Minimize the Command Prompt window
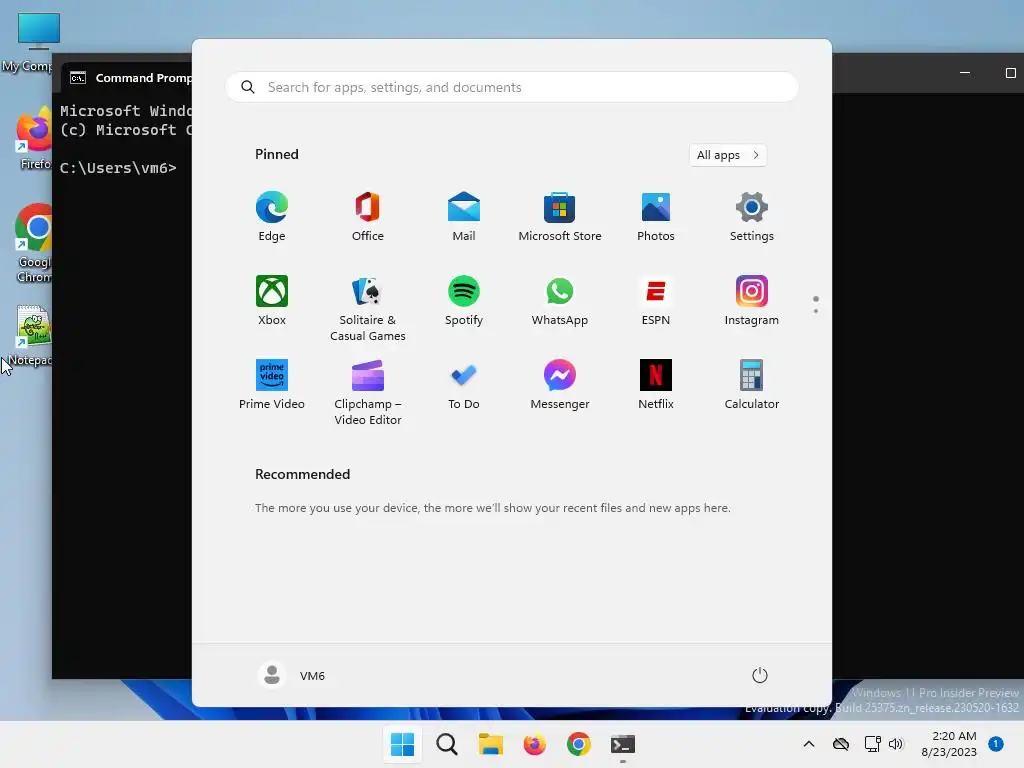This screenshot has height=768, width=1024. pyautogui.click(x=965, y=73)
